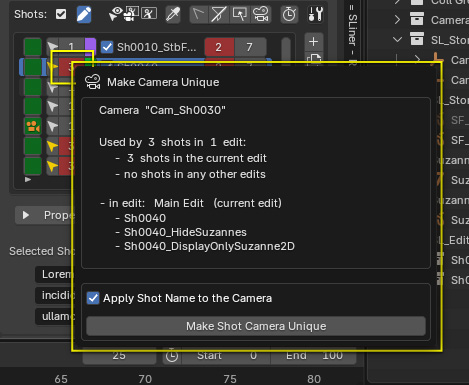Image resolution: width=469 pixels, height=385 pixels.
Task: Click the Start 0 frame field
Action: pos(226,356)
